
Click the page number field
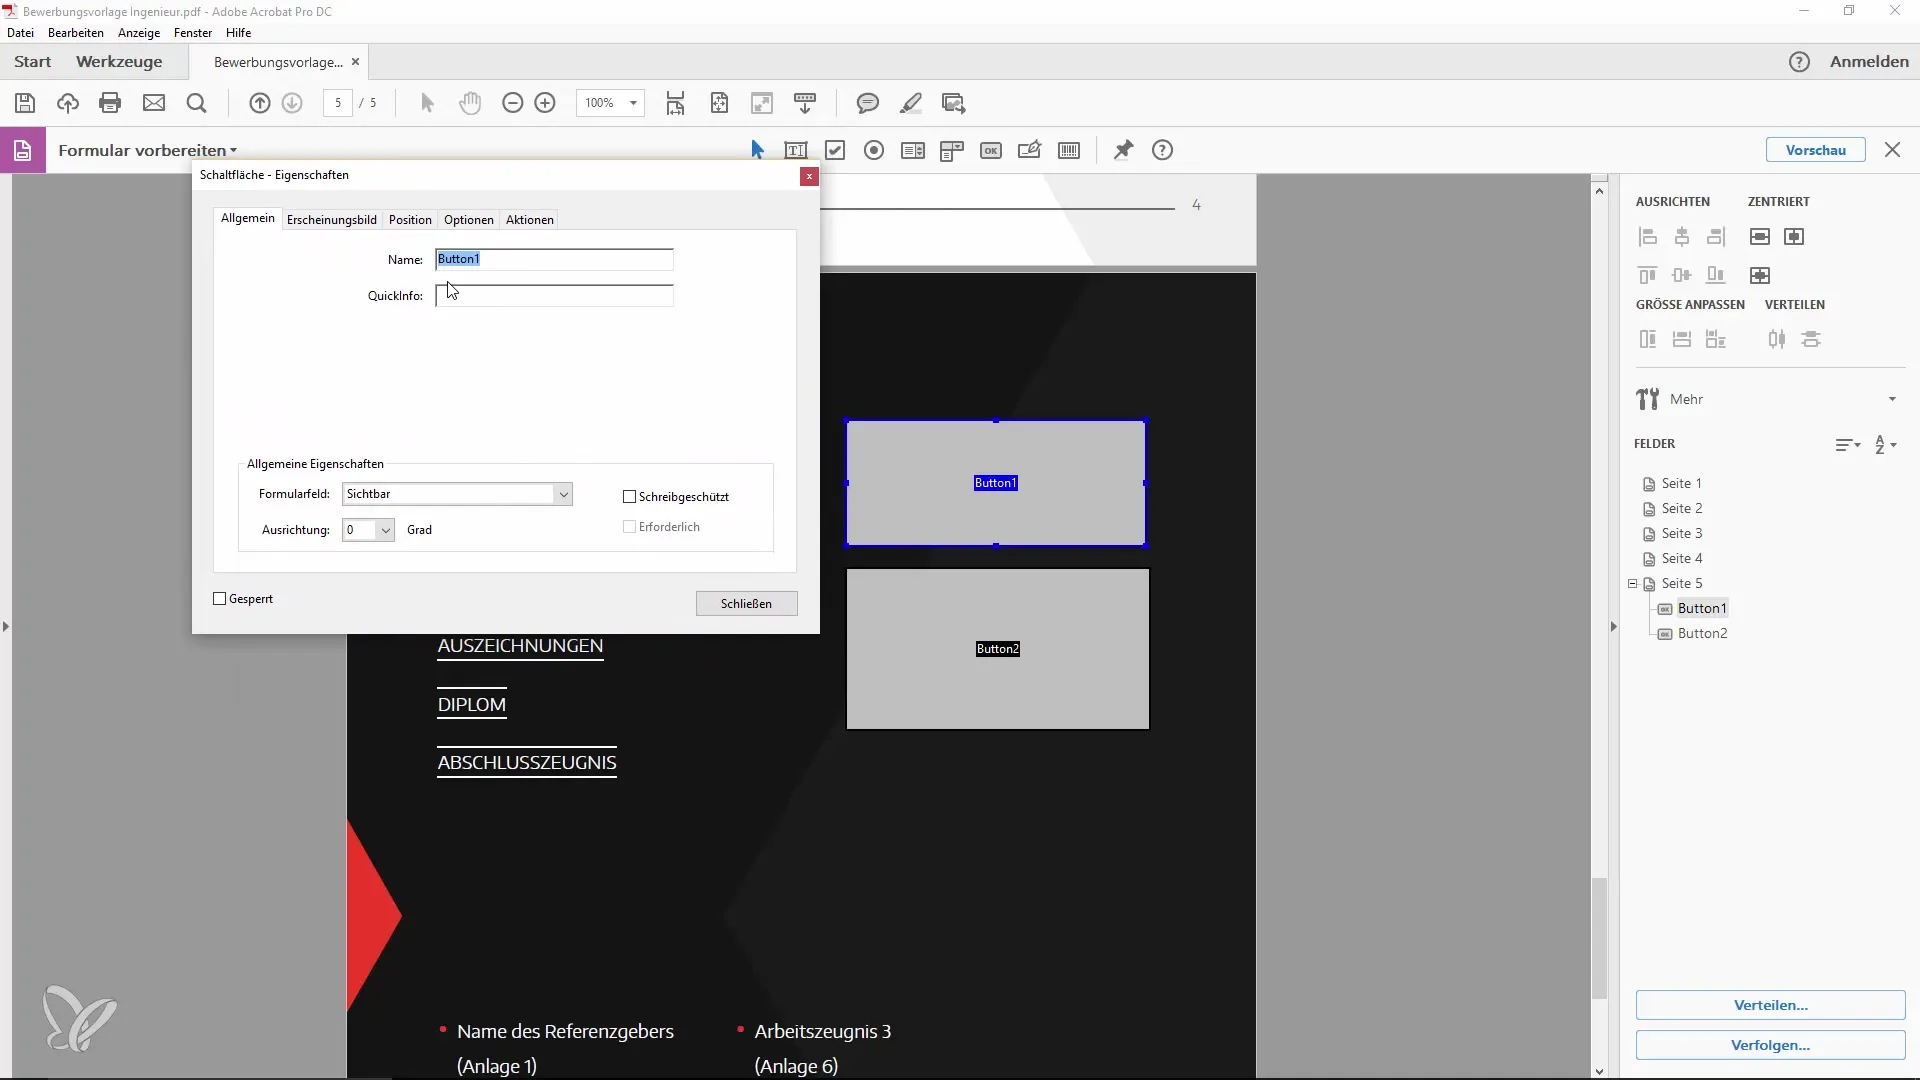click(x=338, y=103)
